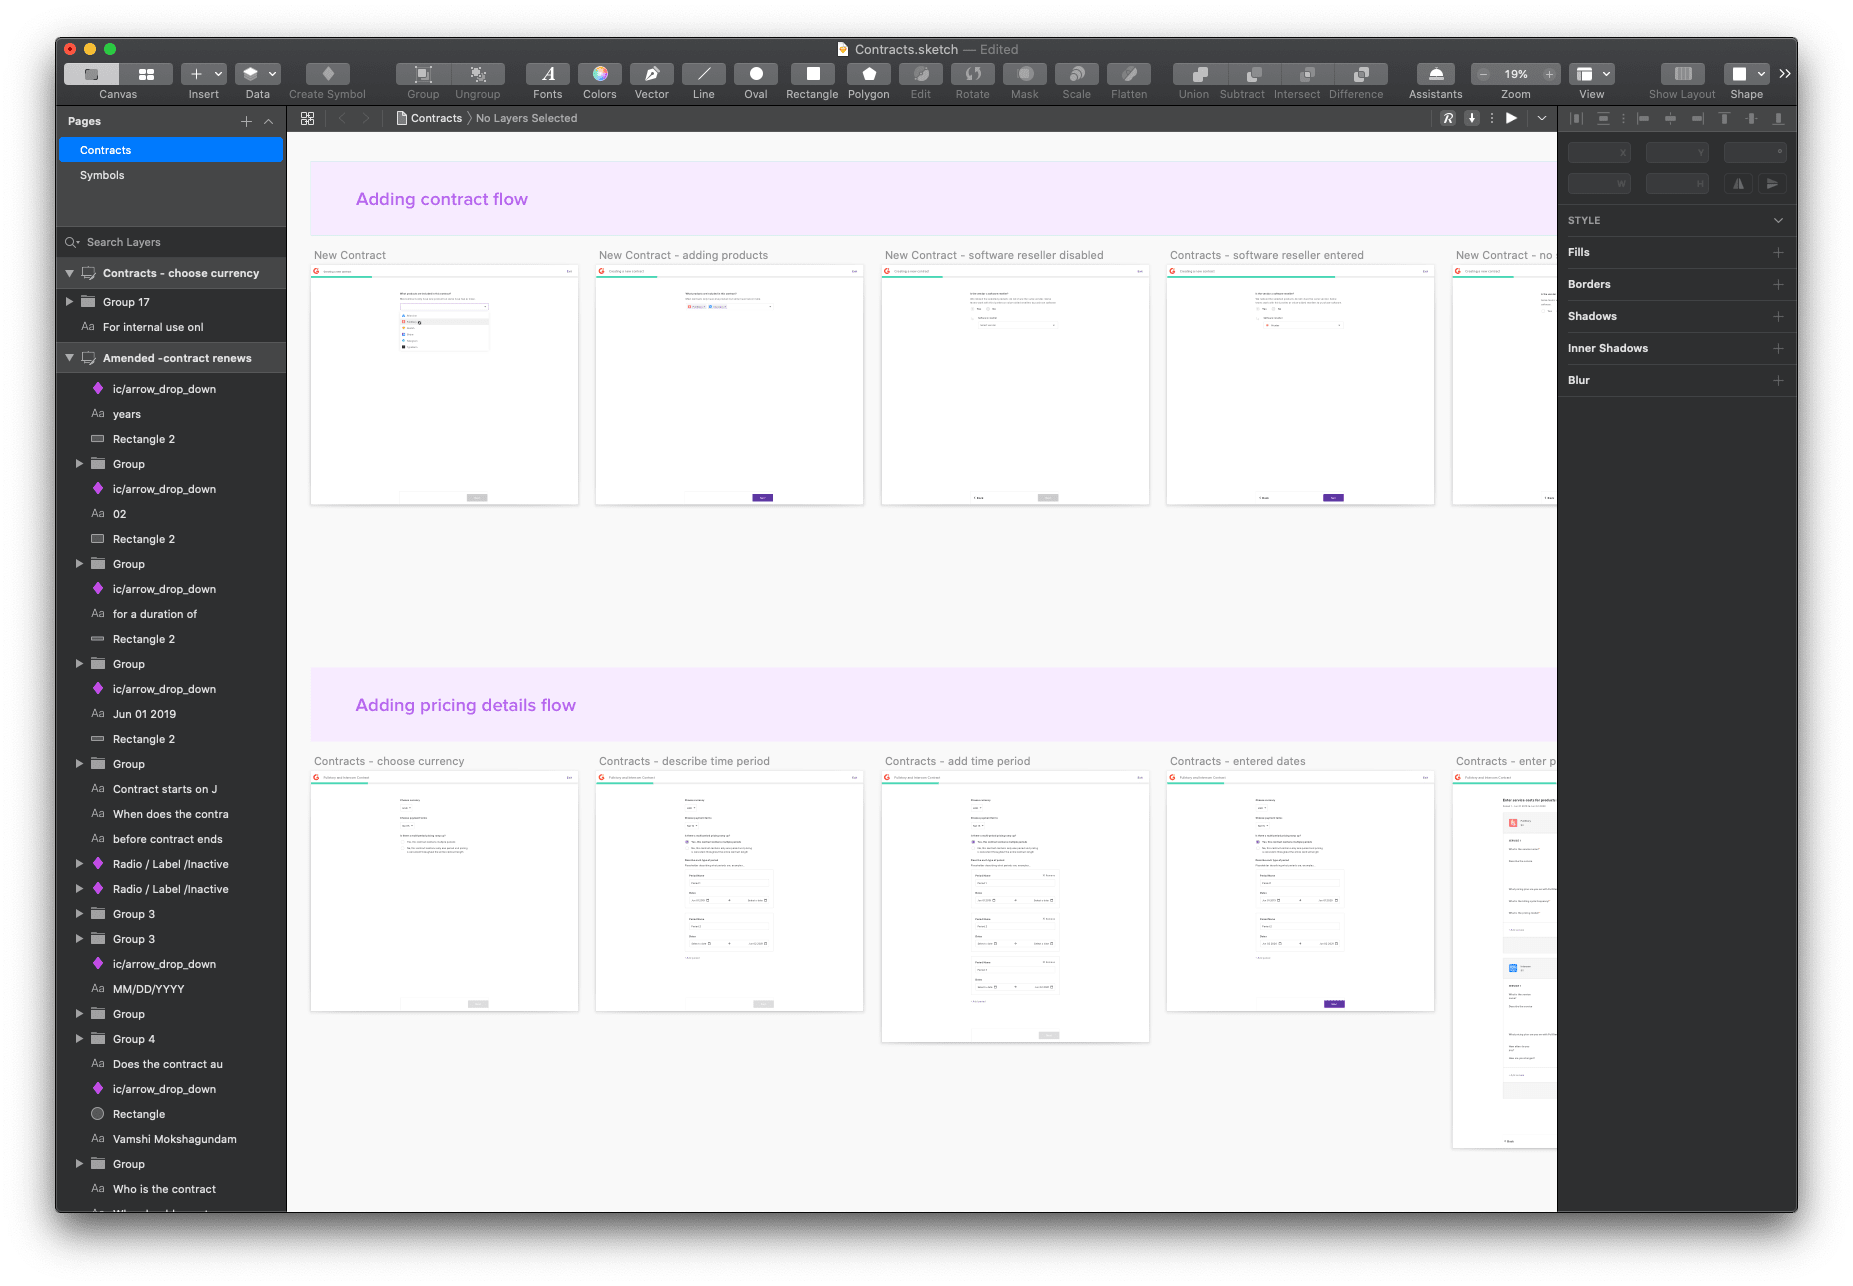Collapse Amended -contract renews artboard
The width and height of the screenshot is (1853, 1286).
click(x=70, y=358)
